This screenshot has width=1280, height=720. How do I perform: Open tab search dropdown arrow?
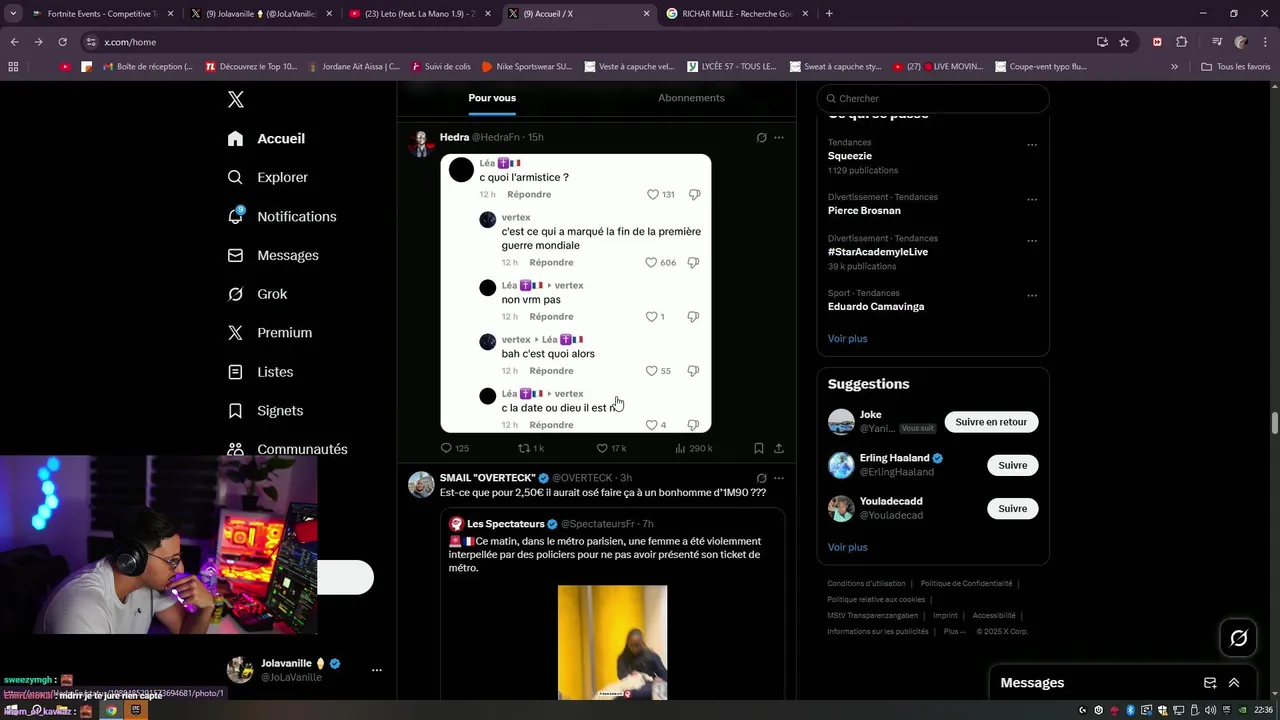click(x=13, y=14)
